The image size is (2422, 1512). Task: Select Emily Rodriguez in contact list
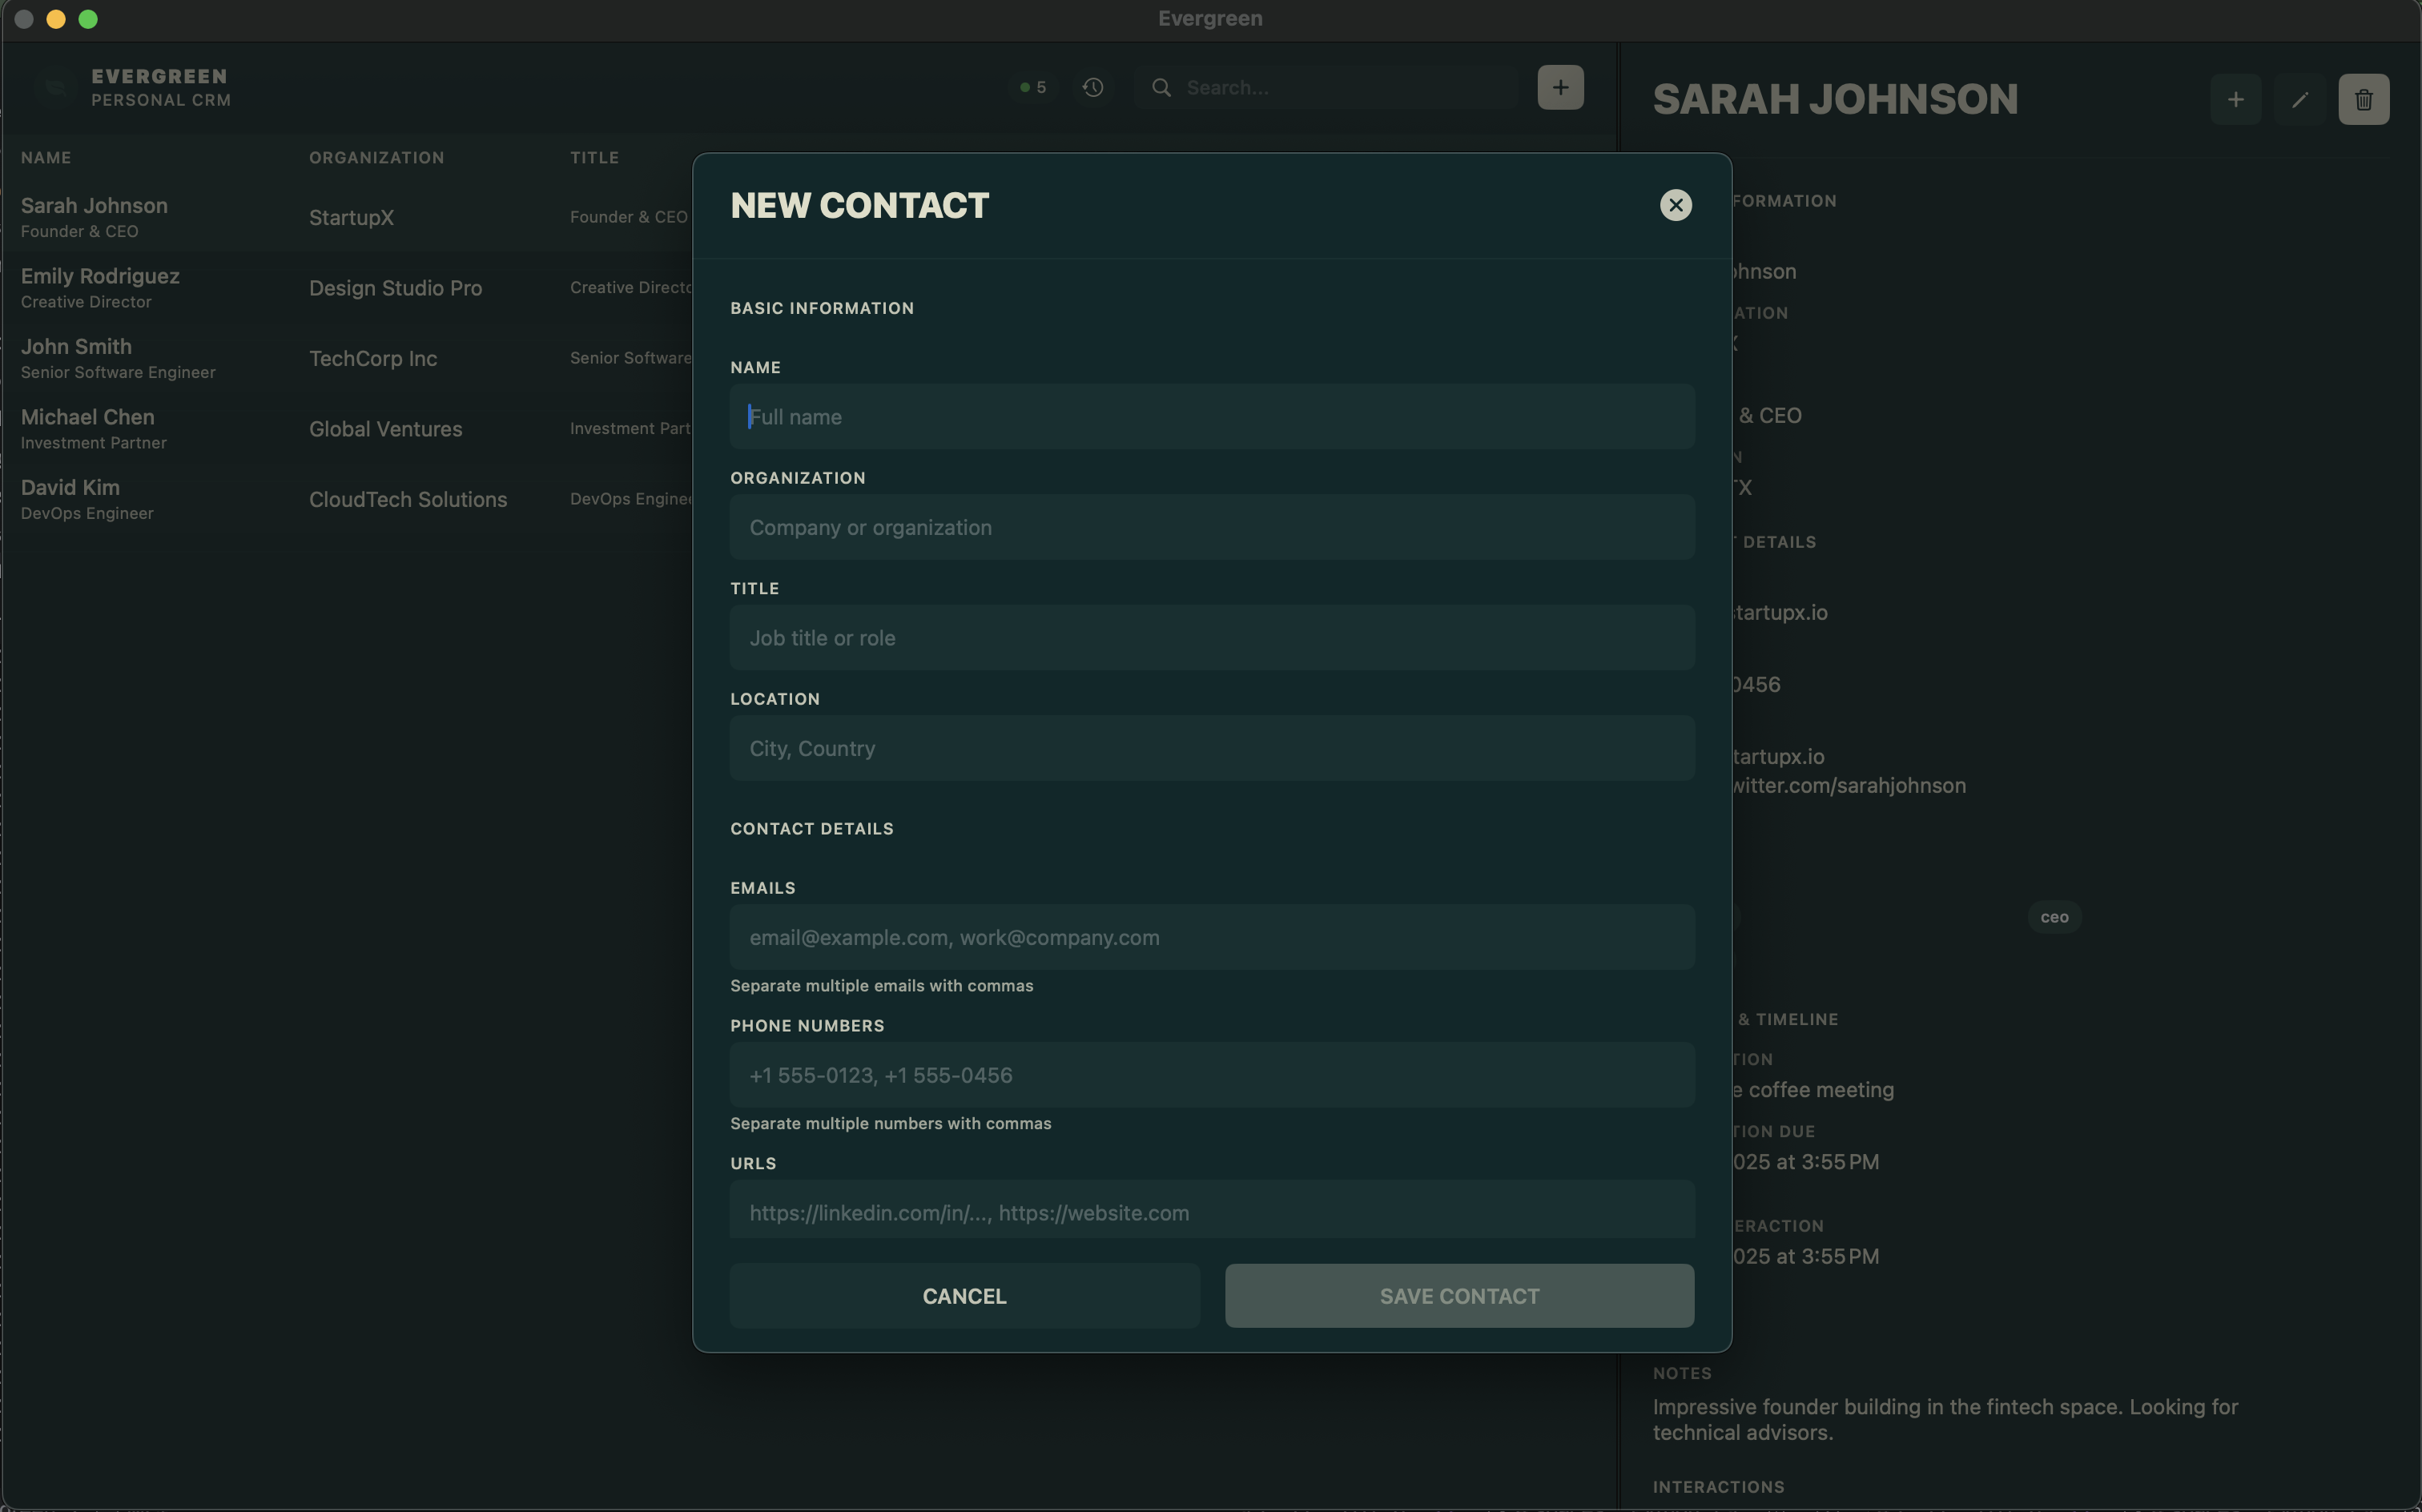point(100,287)
